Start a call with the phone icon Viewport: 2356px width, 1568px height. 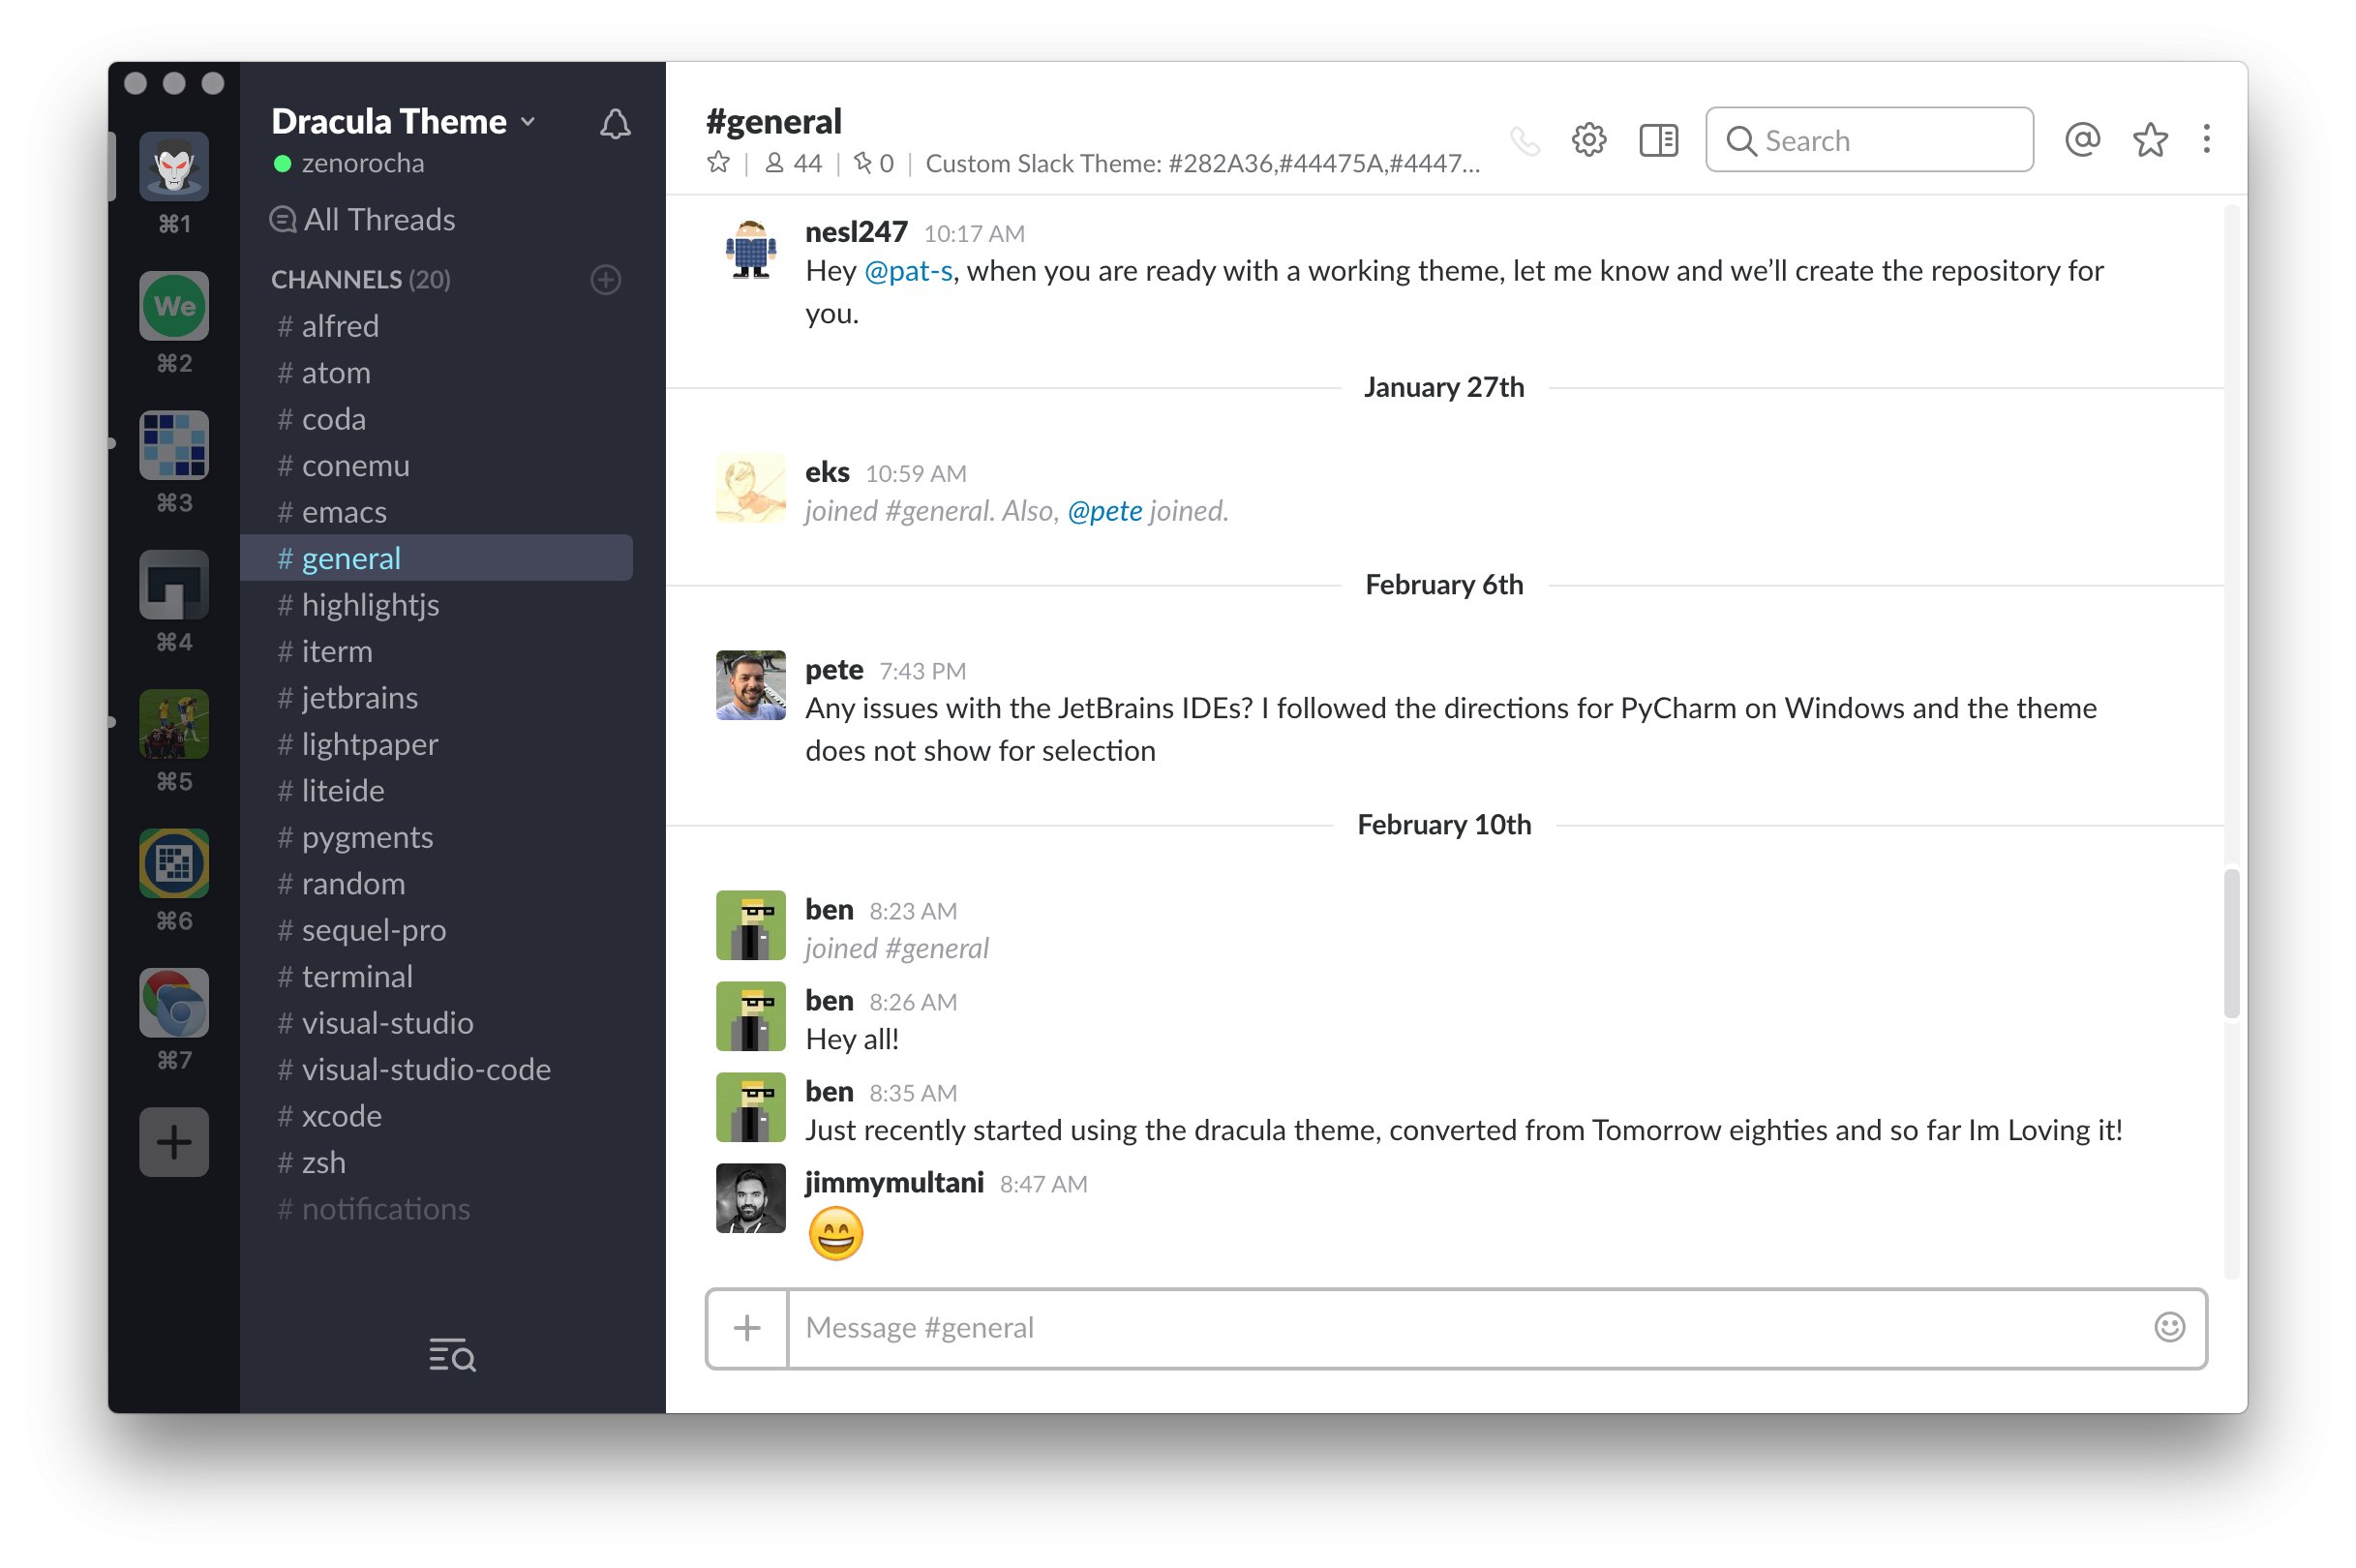tap(1525, 141)
